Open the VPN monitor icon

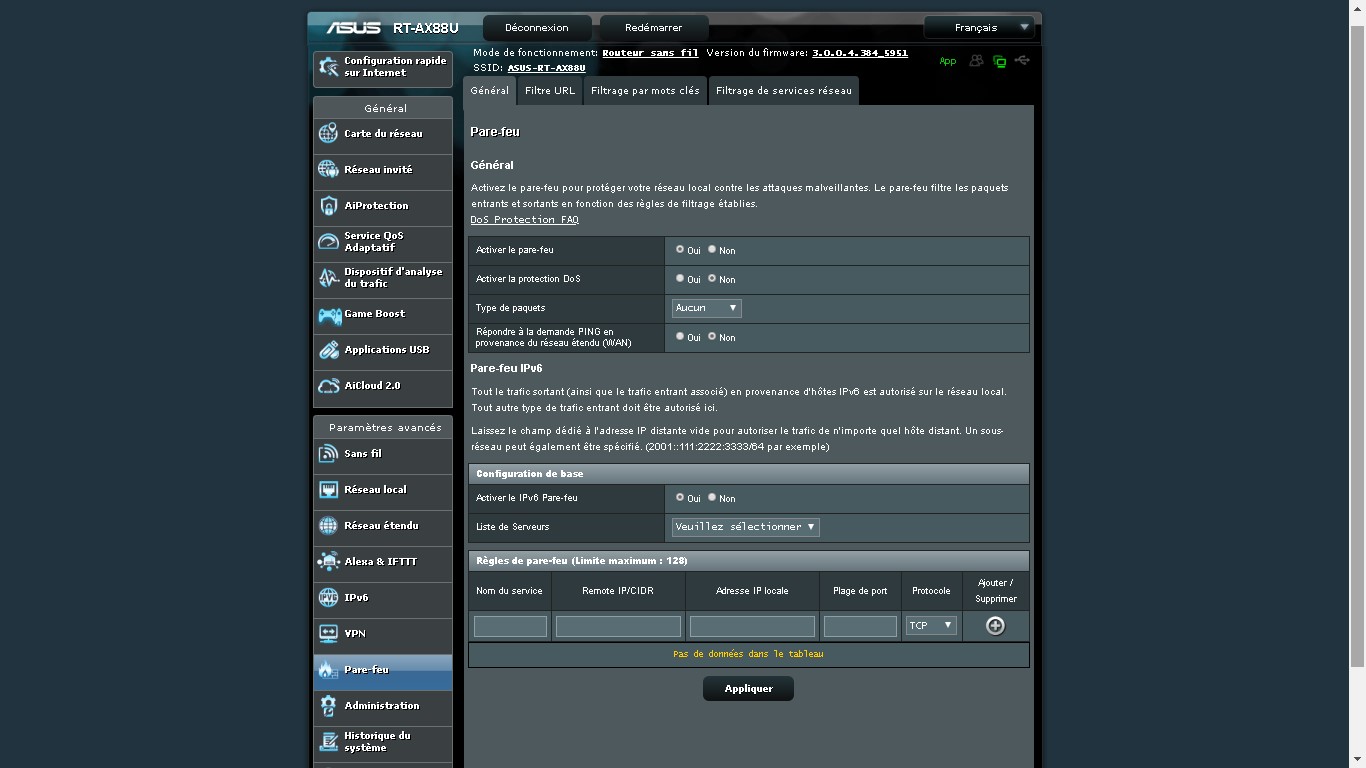pyautogui.click(x=328, y=634)
